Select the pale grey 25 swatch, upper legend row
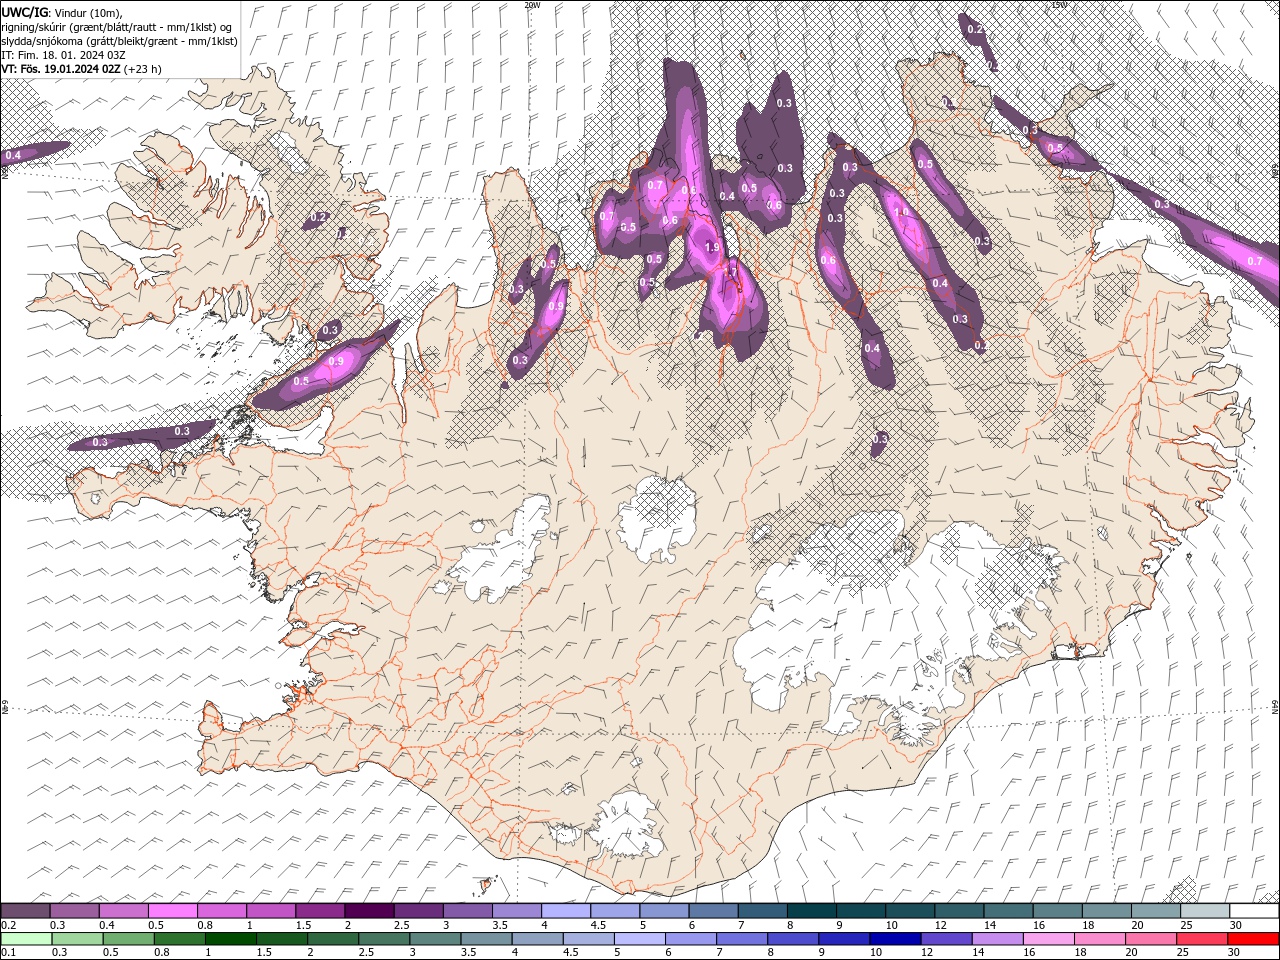 (x=1205, y=911)
